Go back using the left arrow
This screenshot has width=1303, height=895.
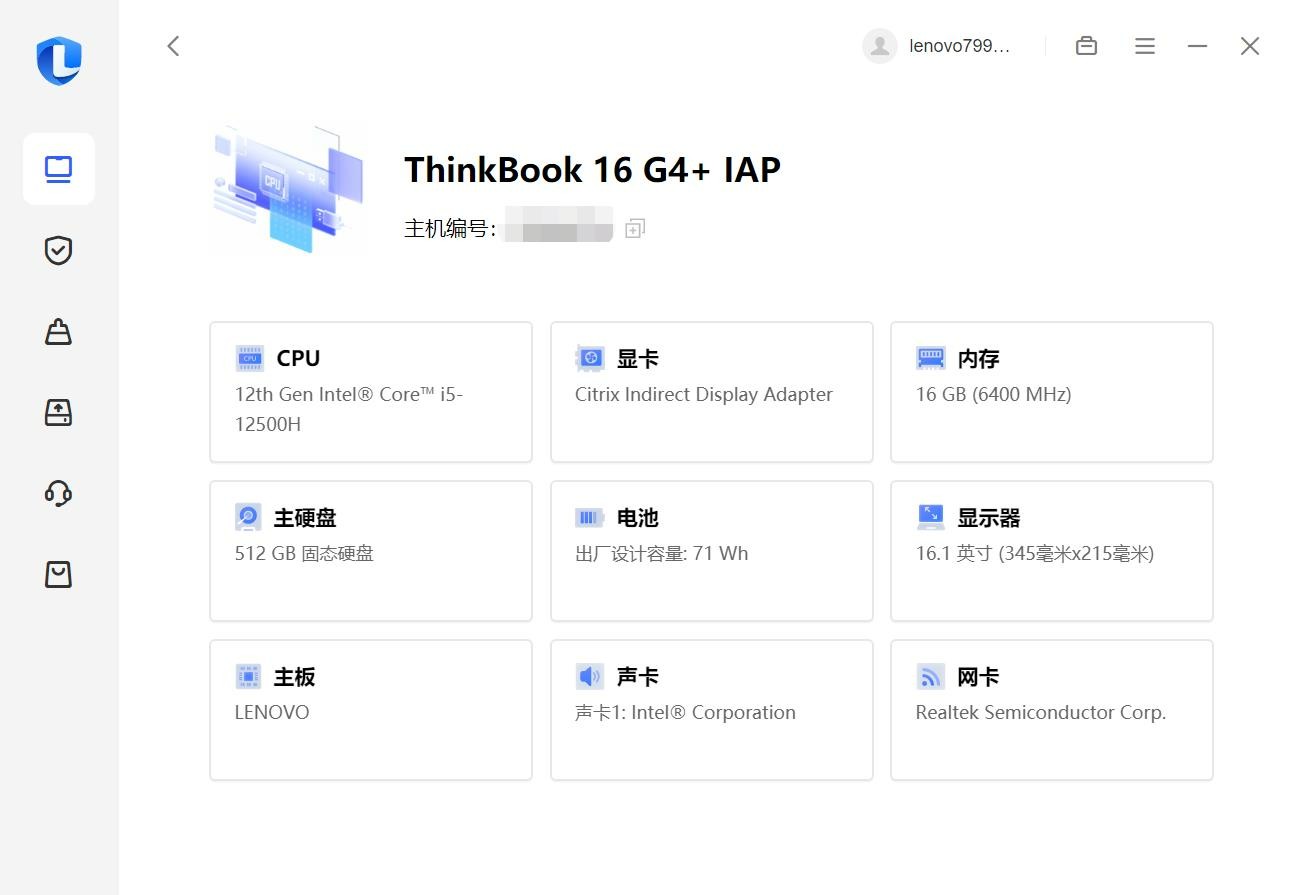coord(173,46)
